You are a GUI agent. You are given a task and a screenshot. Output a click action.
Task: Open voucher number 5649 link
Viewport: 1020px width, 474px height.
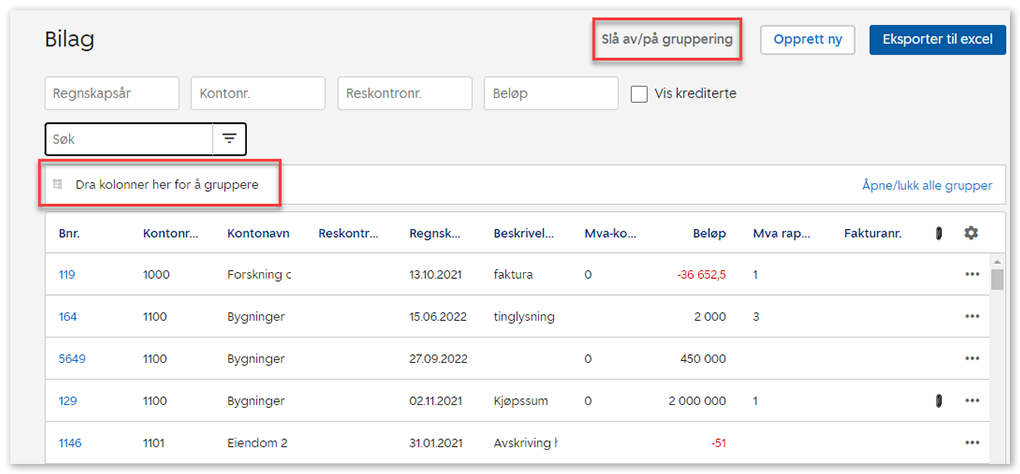pos(72,358)
